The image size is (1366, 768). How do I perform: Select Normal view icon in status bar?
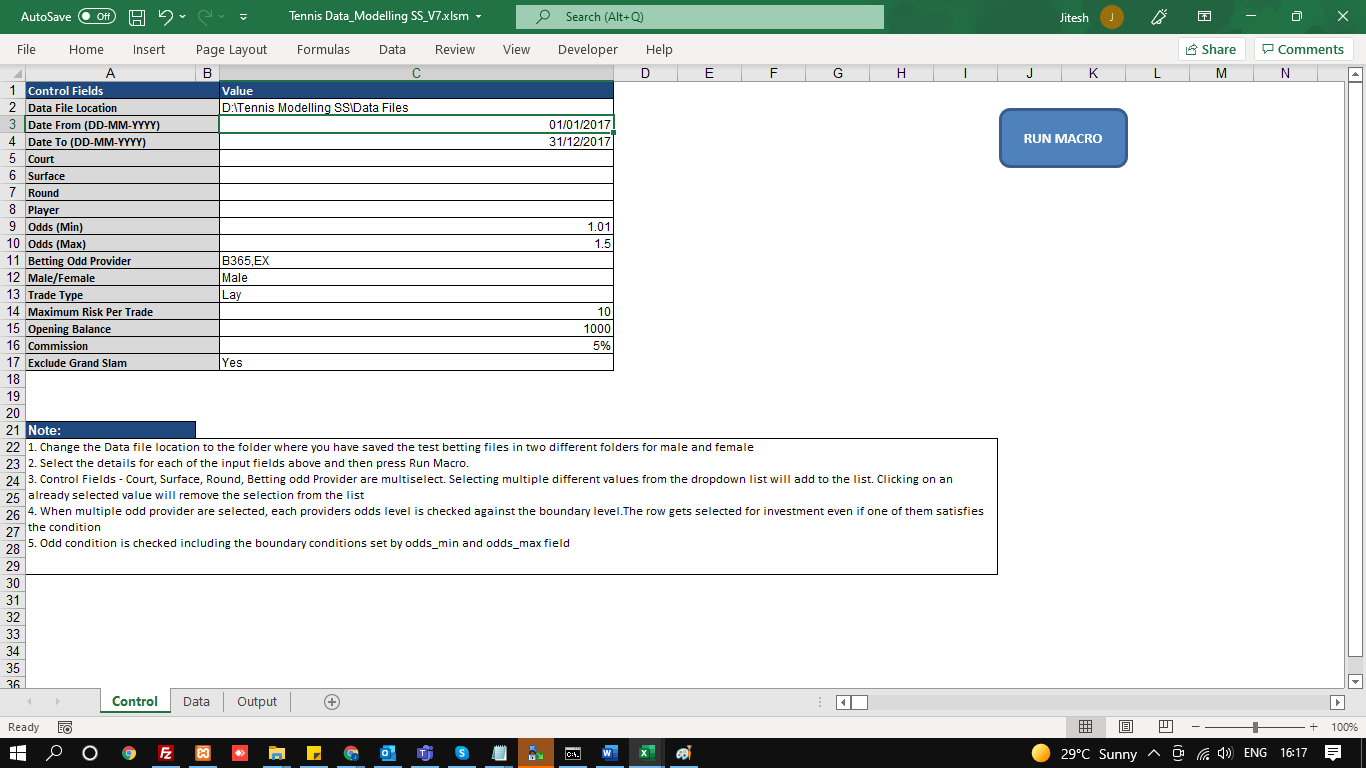pyautogui.click(x=1085, y=727)
